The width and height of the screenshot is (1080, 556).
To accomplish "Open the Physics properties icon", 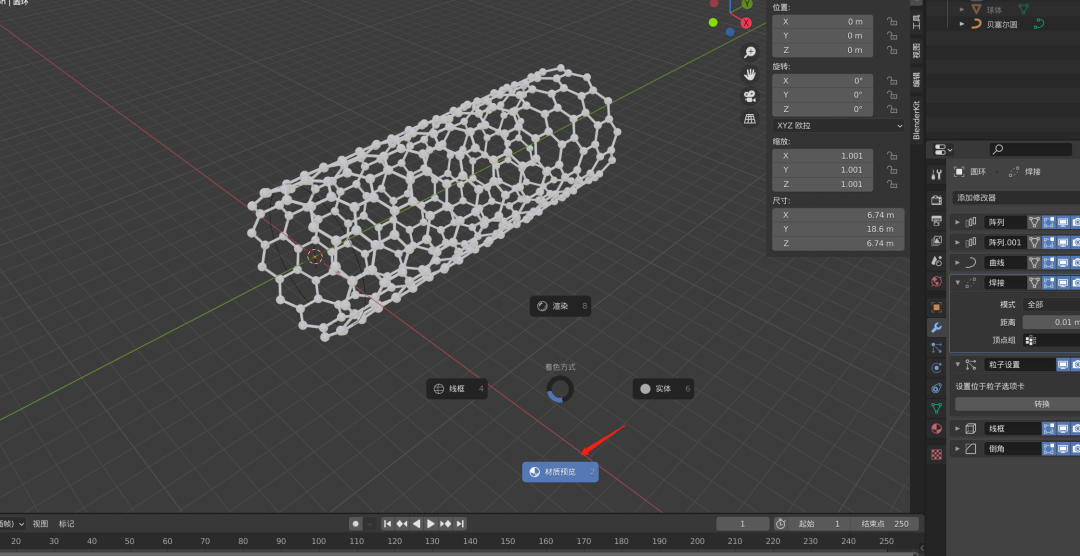I will click(x=936, y=368).
